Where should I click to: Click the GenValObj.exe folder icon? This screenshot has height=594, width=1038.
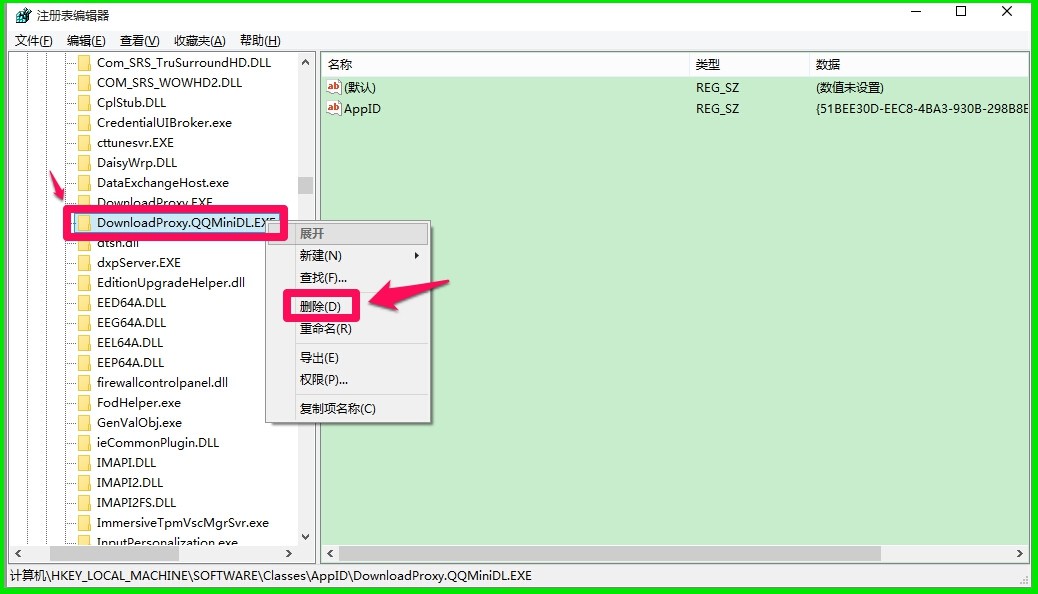(x=84, y=422)
